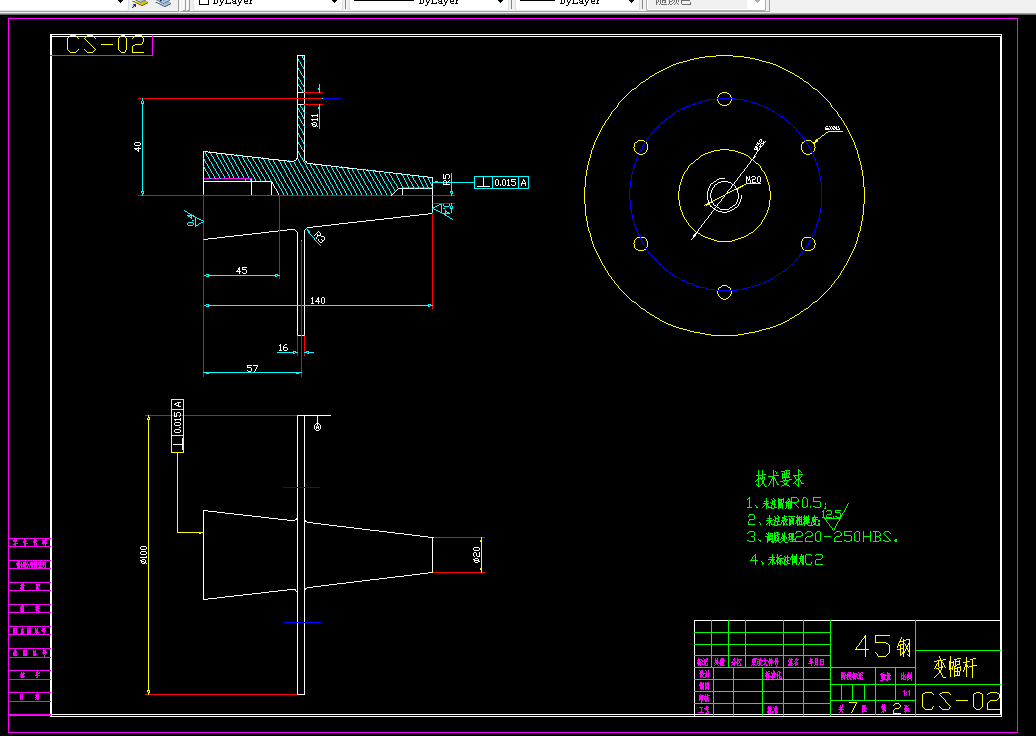Select the upper-left bolt hole on the blue circle
The width and height of the screenshot is (1036, 736).
(x=641, y=147)
